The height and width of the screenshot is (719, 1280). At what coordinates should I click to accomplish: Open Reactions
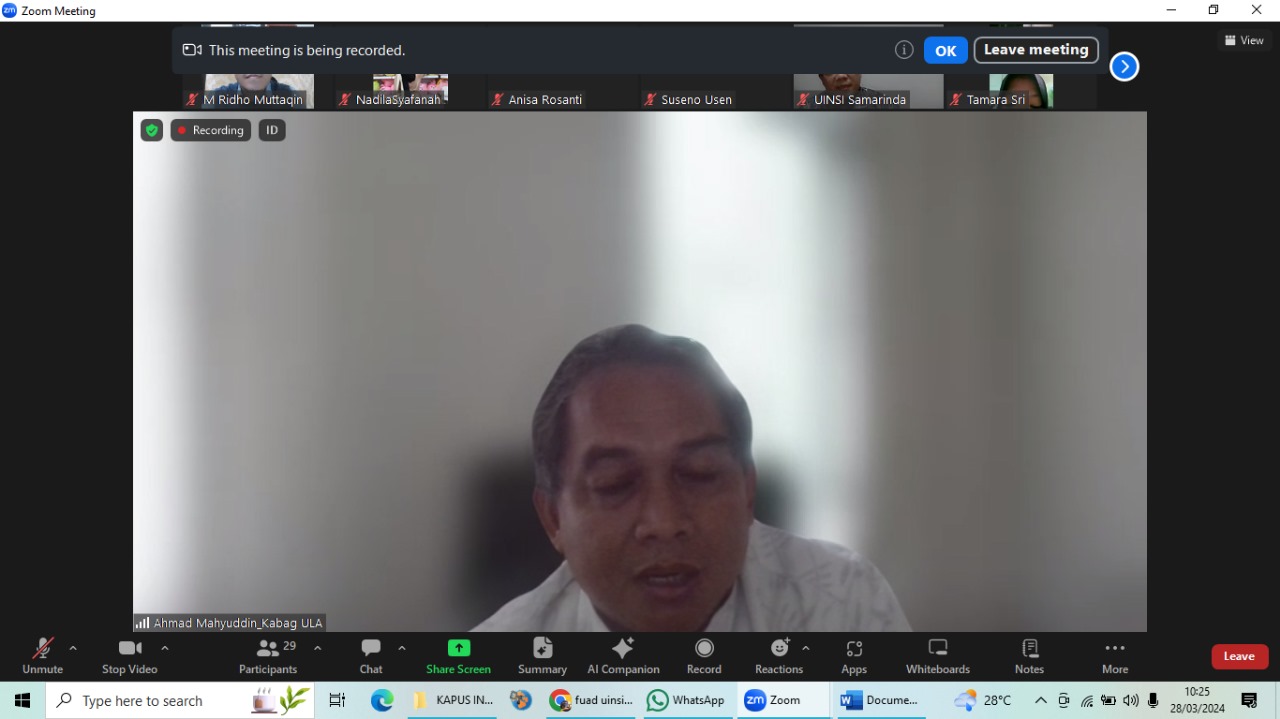pyautogui.click(x=779, y=656)
